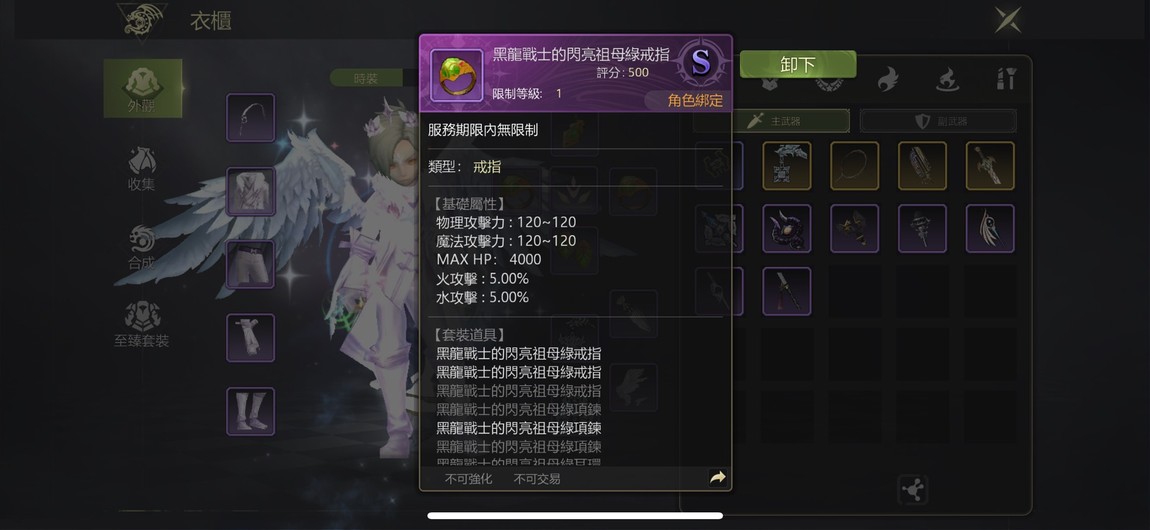Image resolution: width=1150 pixels, height=530 pixels.
Task: Choose the gold-framed racket weapon skin
Action: click(x=854, y=166)
